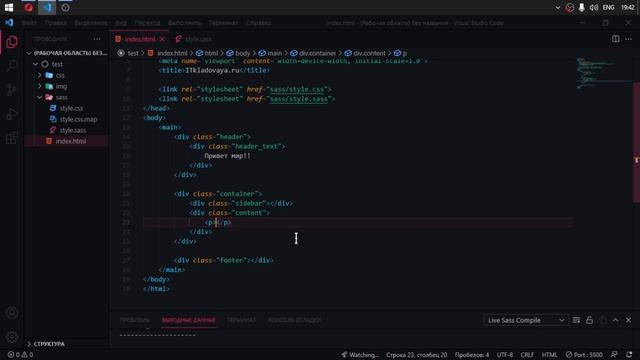This screenshot has height=360, width=640.
Task: Clear the output panel
Action: [576, 320]
